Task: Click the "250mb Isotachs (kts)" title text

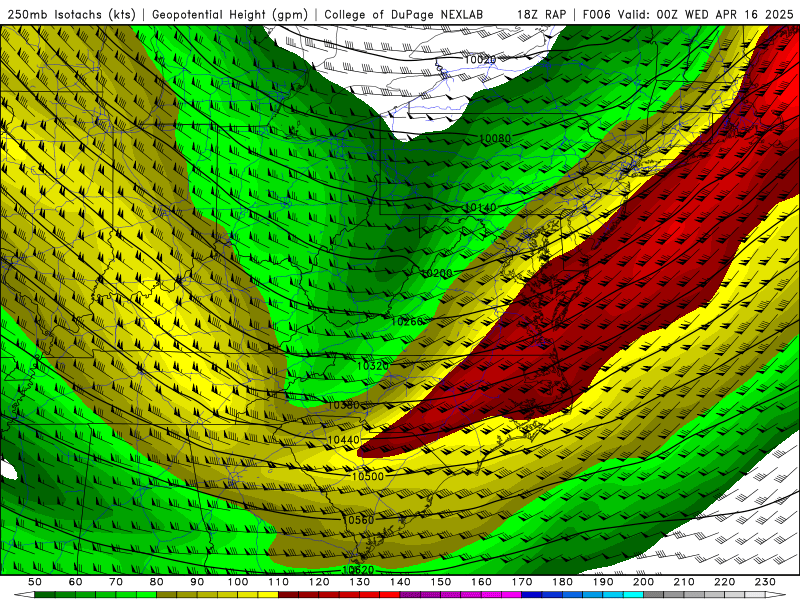Action: [x=71, y=15]
